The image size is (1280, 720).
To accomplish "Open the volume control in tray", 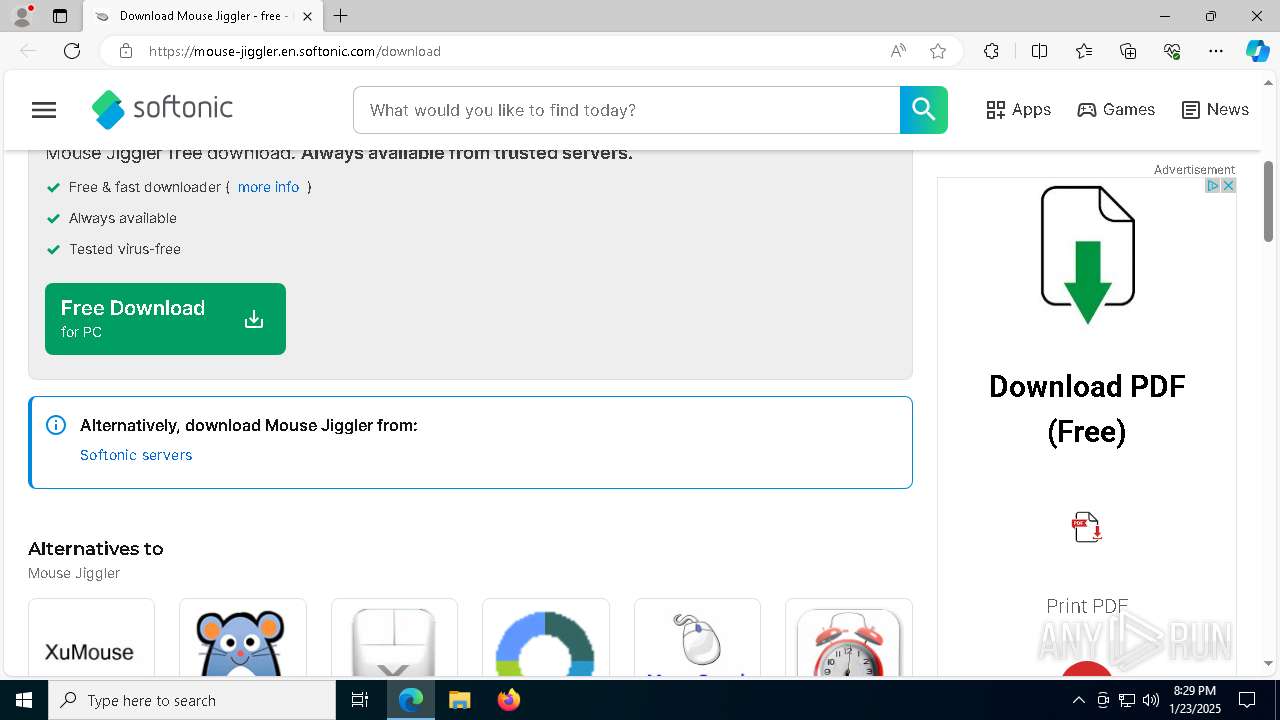I will [x=1151, y=700].
